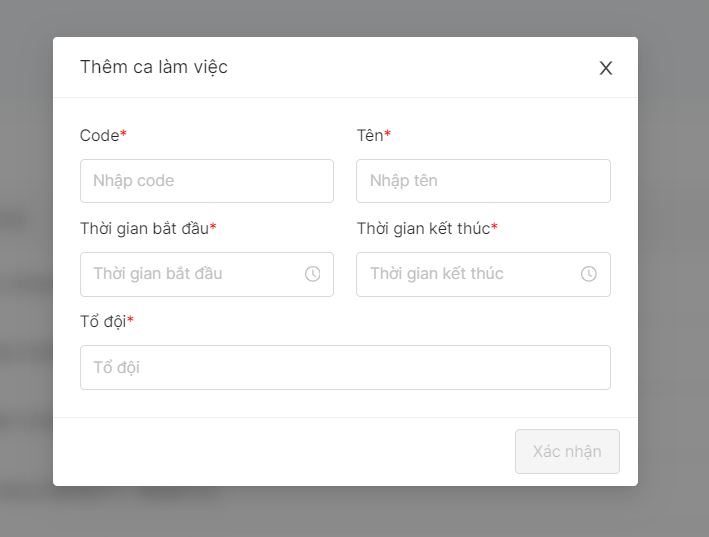Image resolution: width=709 pixels, height=537 pixels.
Task: Close the Thêm ca làm việc dialog
Action: (x=605, y=68)
